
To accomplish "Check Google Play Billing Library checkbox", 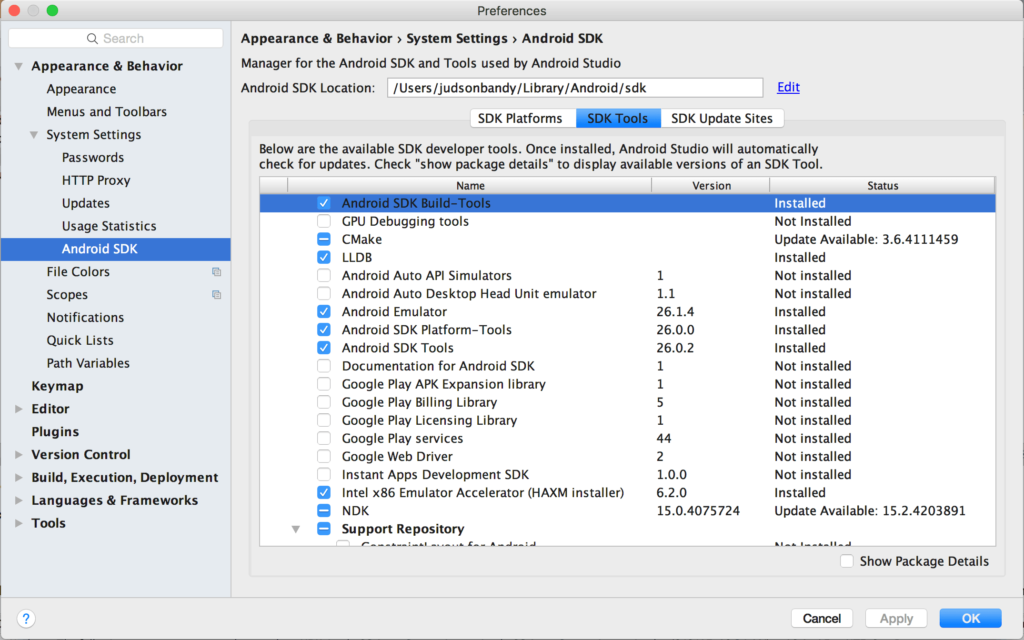I will pyautogui.click(x=324, y=402).
